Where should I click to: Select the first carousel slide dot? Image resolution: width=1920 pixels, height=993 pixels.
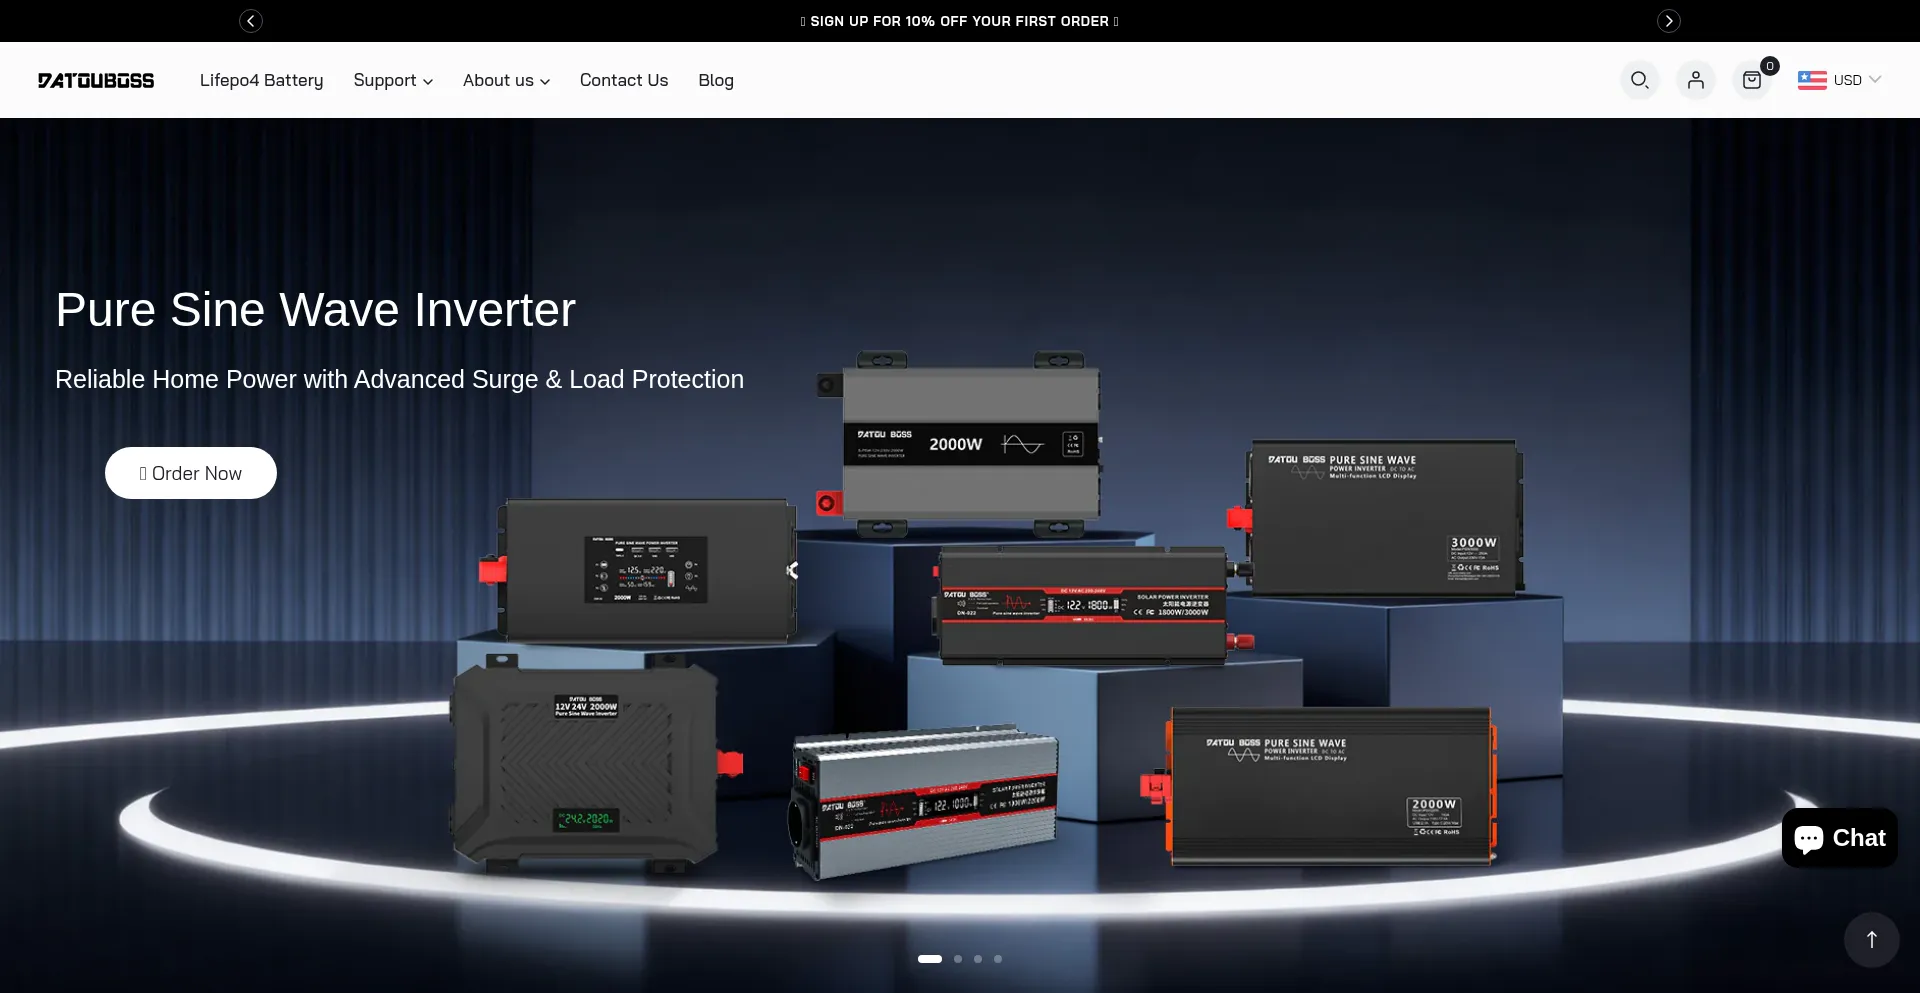pyautogui.click(x=930, y=959)
